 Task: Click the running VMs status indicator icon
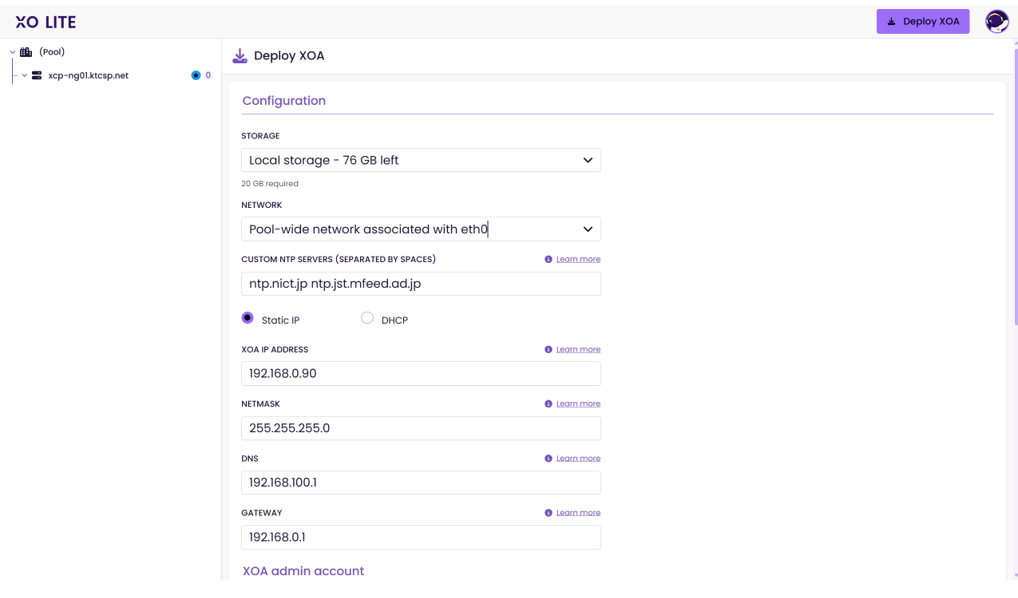(x=196, y=76)
